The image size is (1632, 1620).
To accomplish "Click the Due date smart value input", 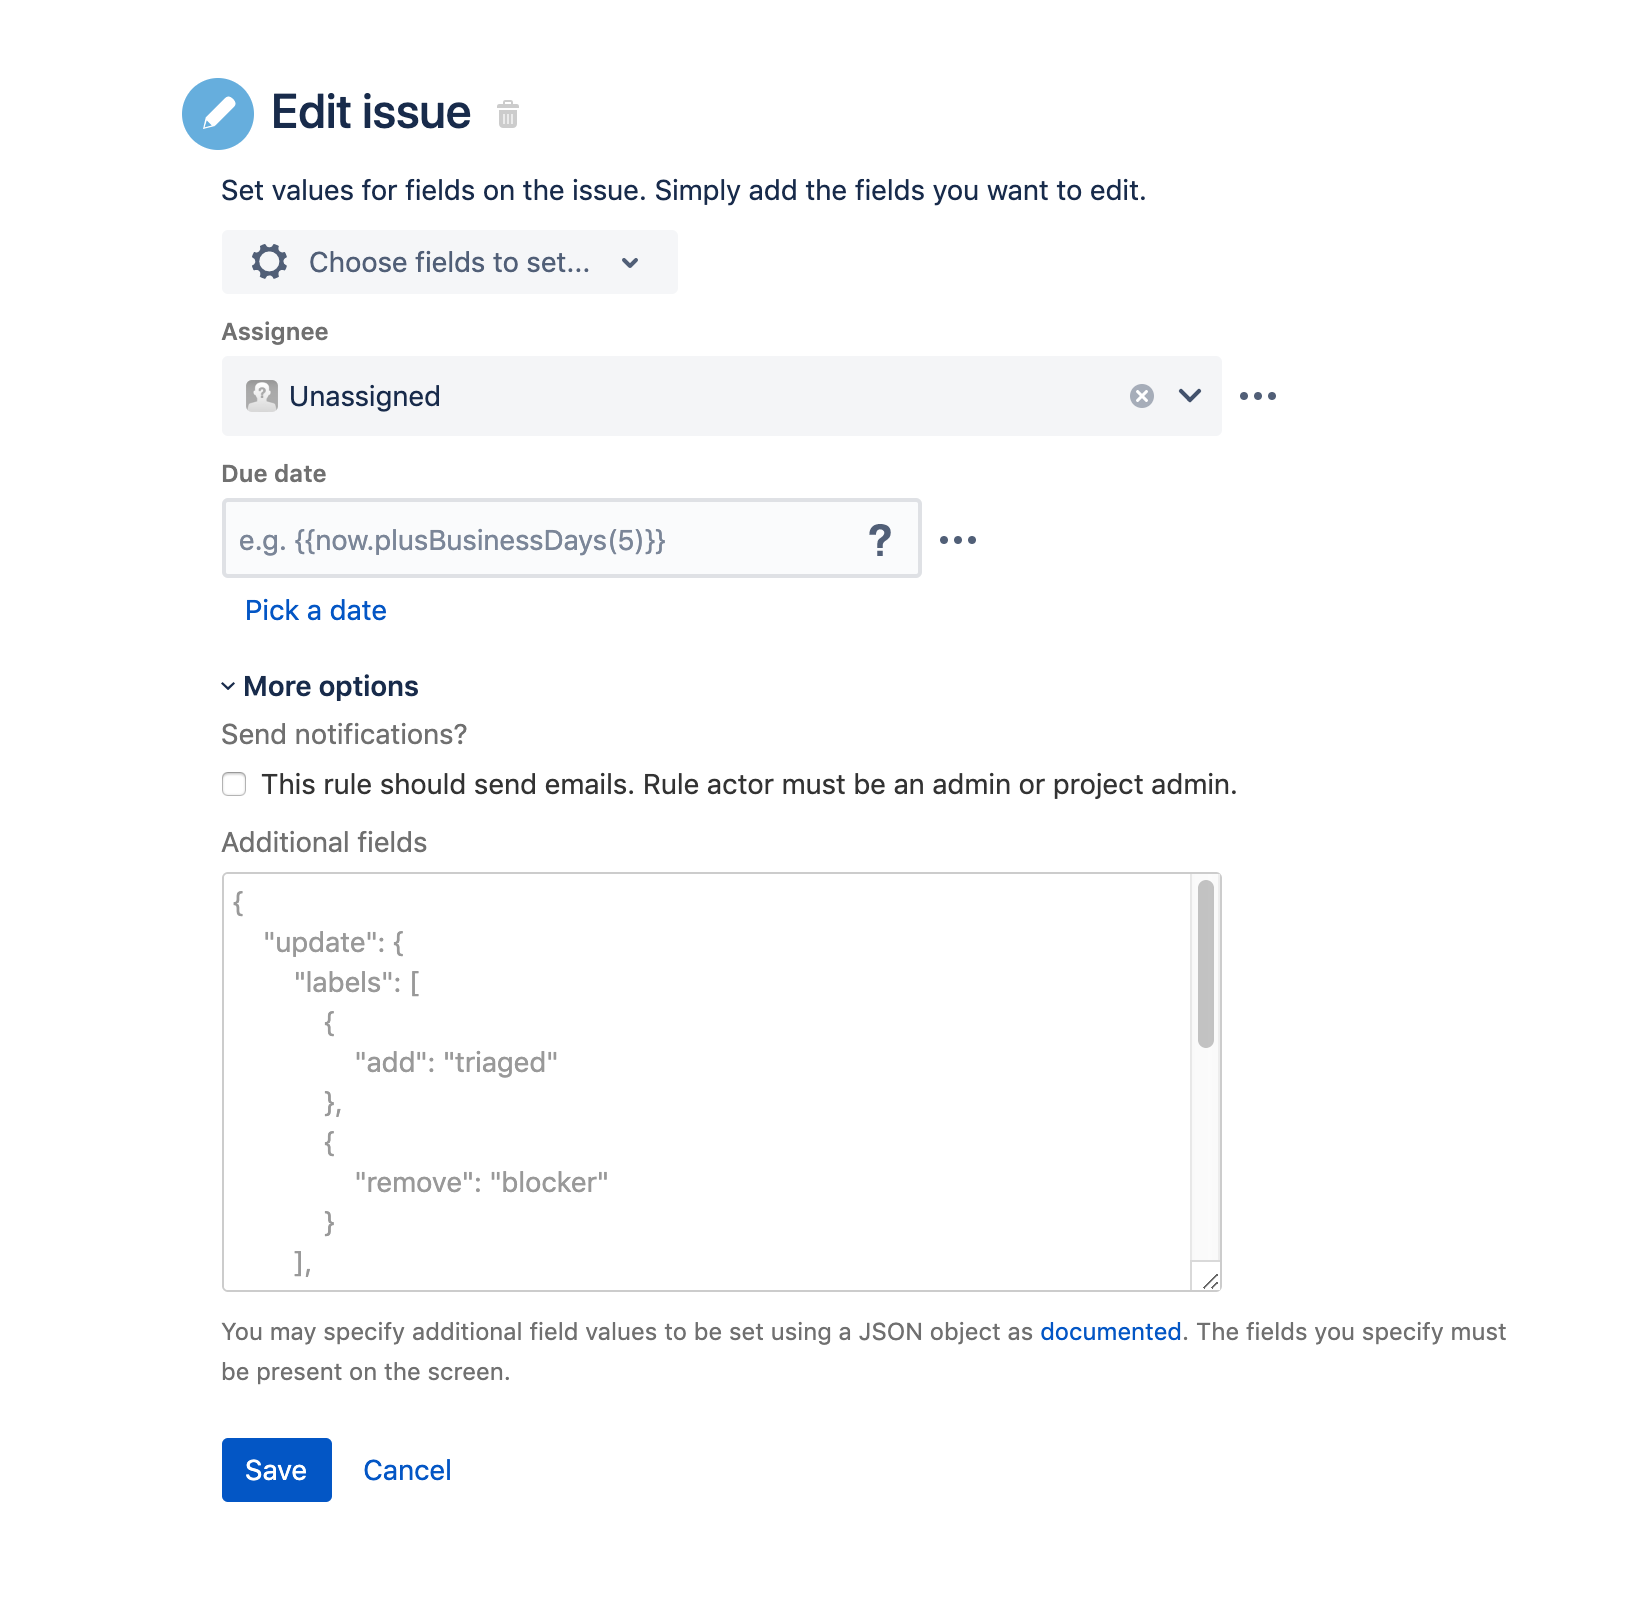I will coord(540,540).
